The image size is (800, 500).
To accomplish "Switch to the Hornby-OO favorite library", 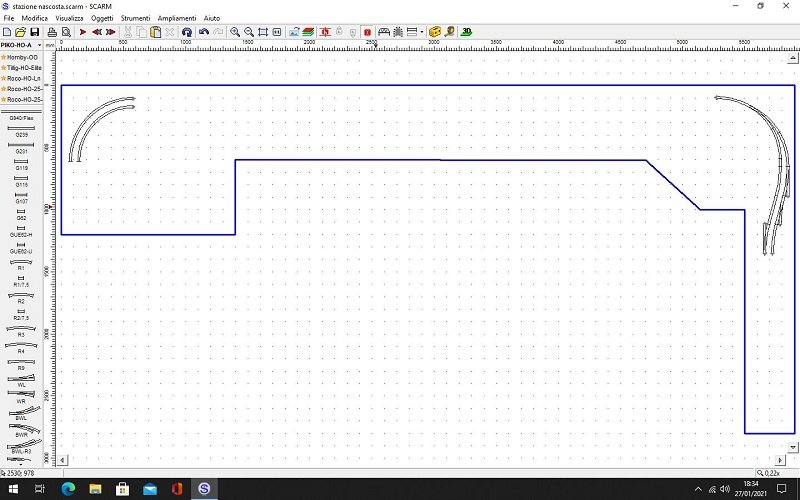I will (x=22, y=57).
